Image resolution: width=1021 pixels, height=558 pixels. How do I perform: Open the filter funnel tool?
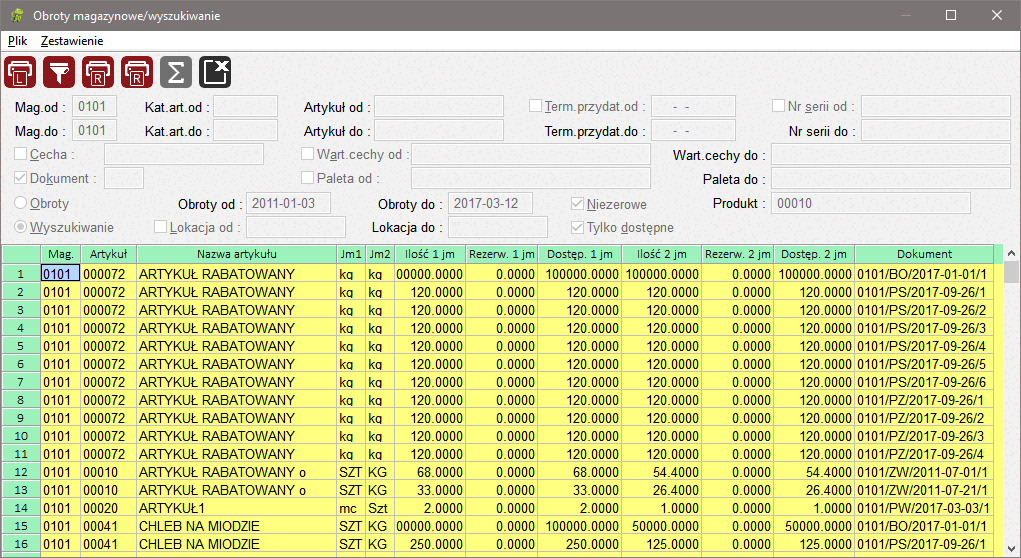[59, 73]
